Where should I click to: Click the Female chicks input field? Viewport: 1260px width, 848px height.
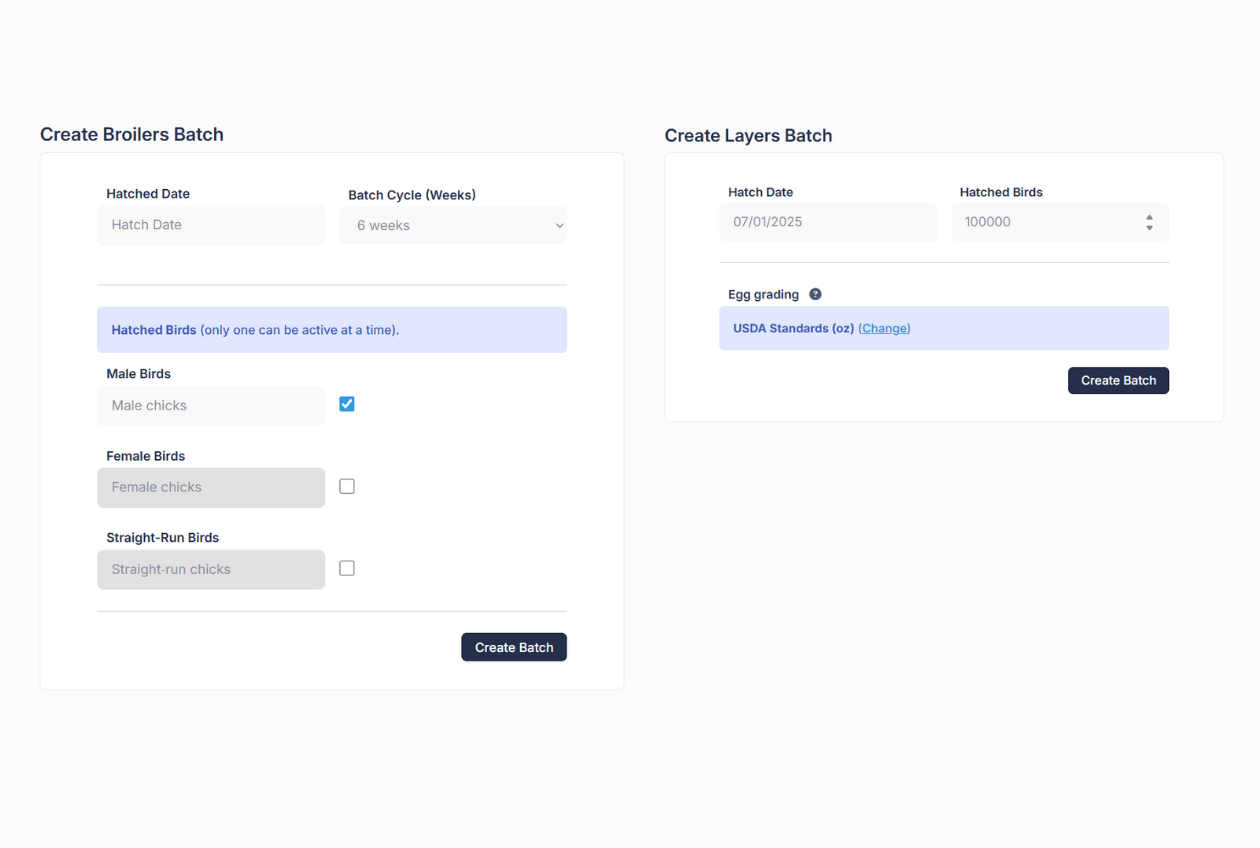click(211, 488)
